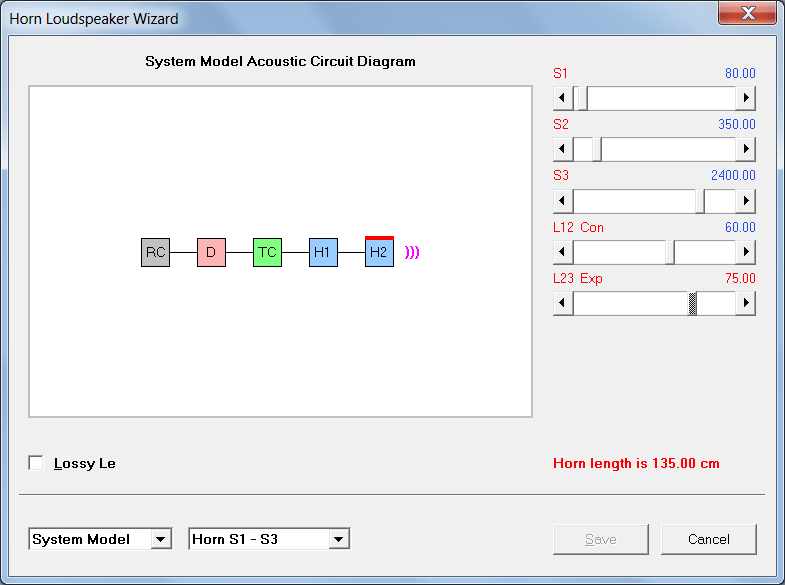Decrease S1 with left arrow
The height and width of the screenshot is (585, 785).
[x=563, y=98]
